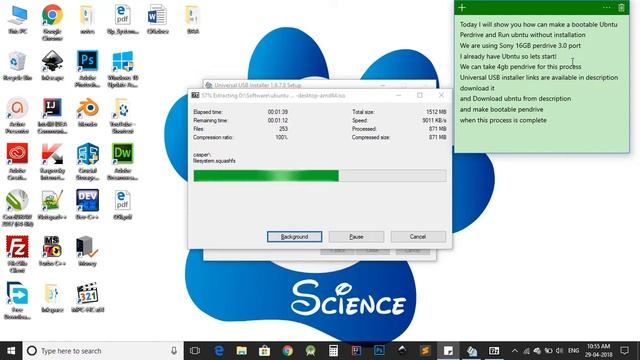This screenshot has height=360, width=640.
Task: Select the Turbo C++ desktop shortcut
Action: pyautogui.click(x=52, y=251)
